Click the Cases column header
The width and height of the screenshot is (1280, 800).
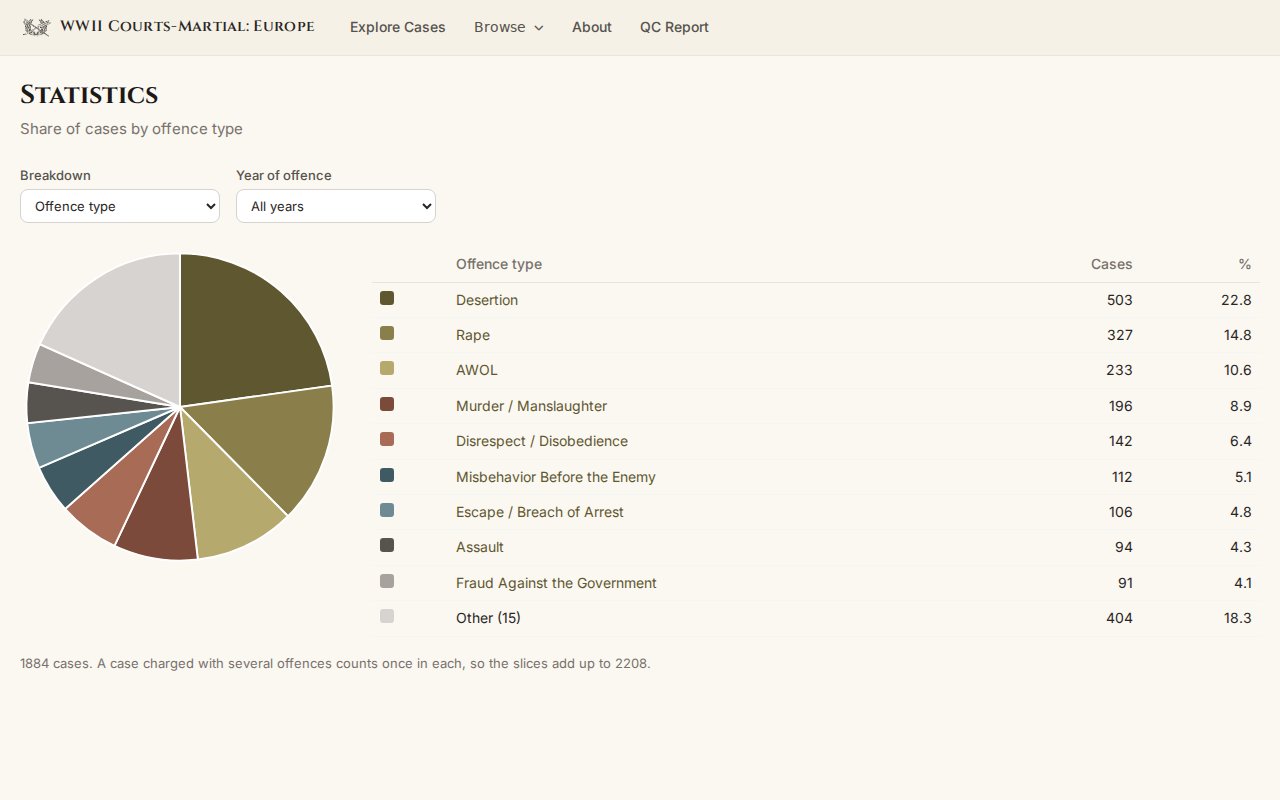(1111, 264)
